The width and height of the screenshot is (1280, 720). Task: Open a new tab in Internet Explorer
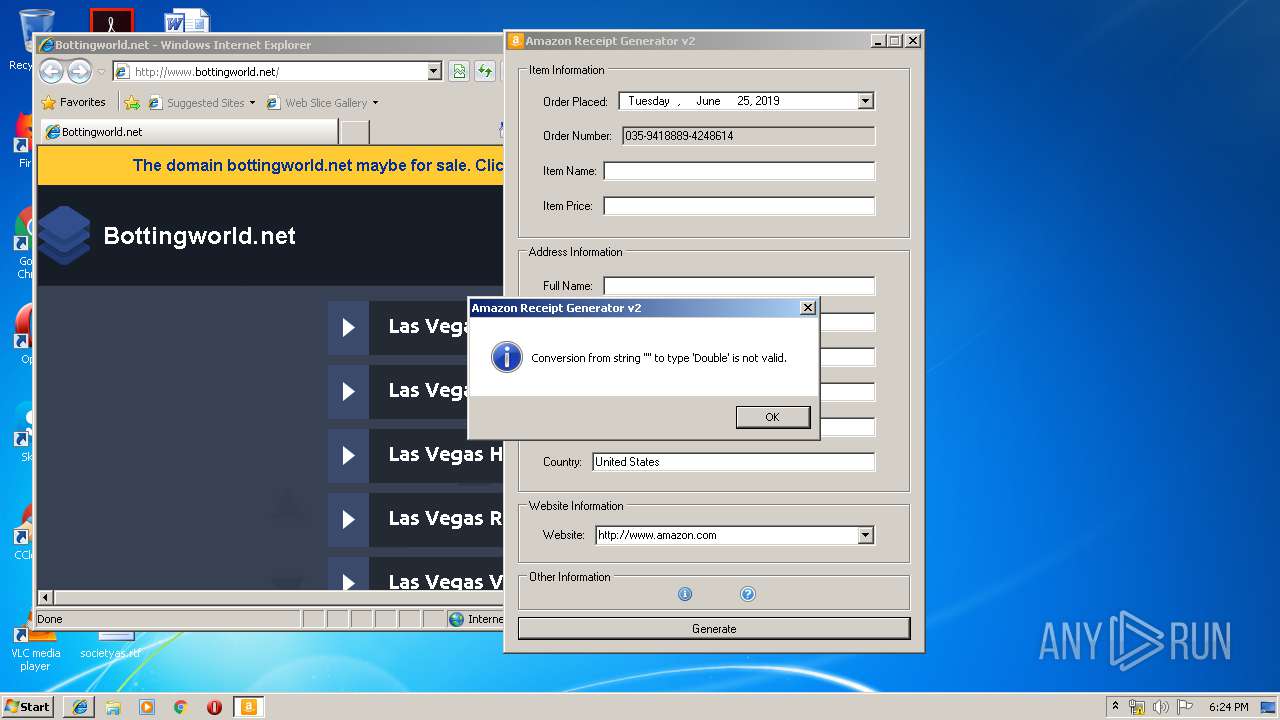click(x=355, y=132)
